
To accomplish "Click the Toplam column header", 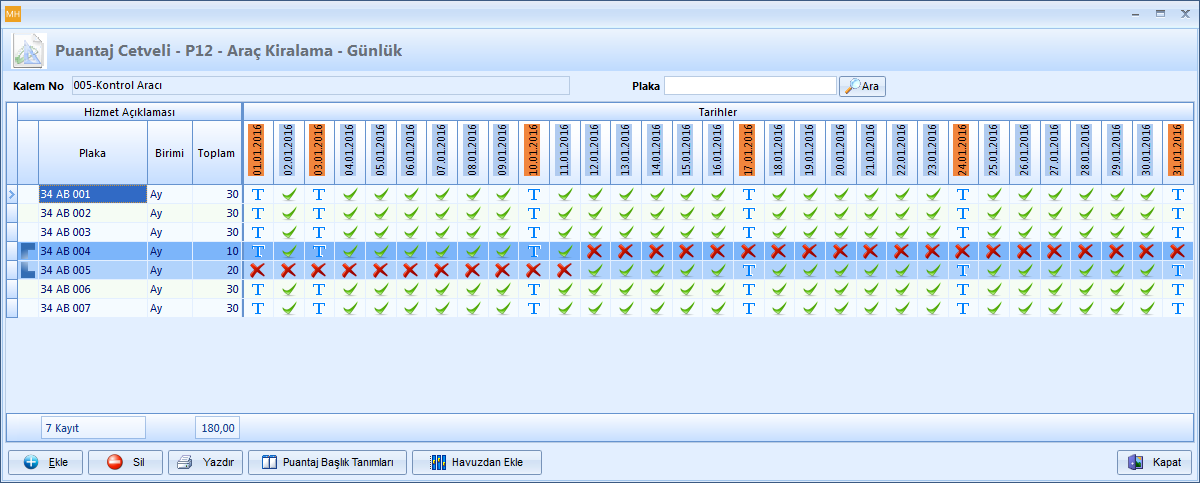I will [x=216, y=153].
